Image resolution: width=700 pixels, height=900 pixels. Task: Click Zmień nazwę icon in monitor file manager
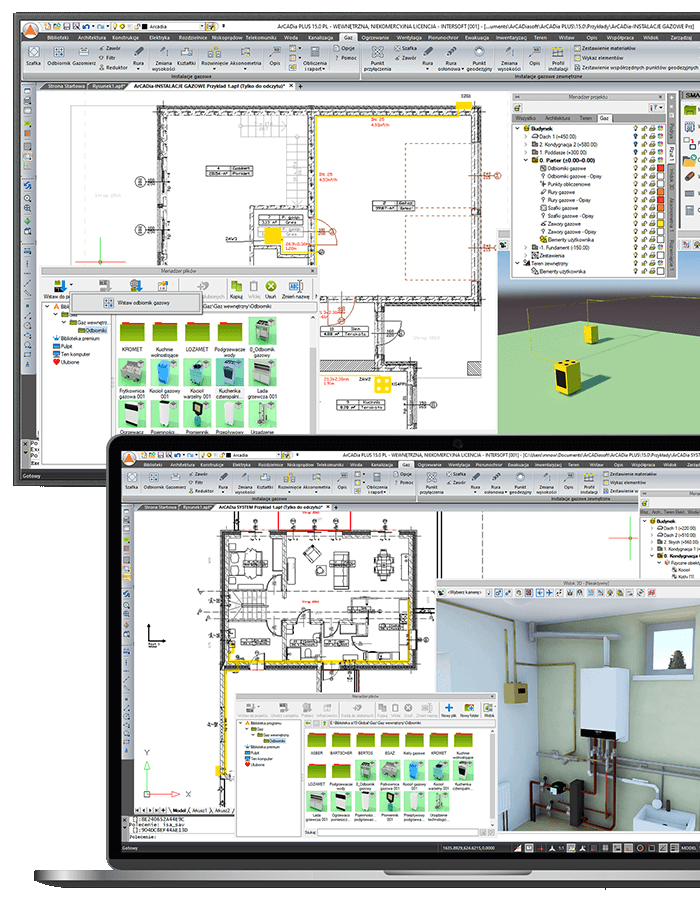pyautogui.click(x=295, y=290)
